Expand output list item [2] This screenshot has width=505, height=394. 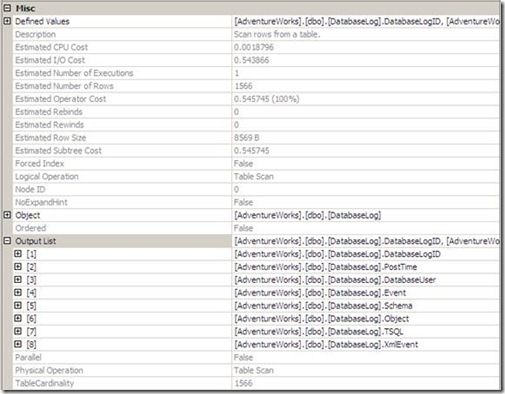(18, 267)
